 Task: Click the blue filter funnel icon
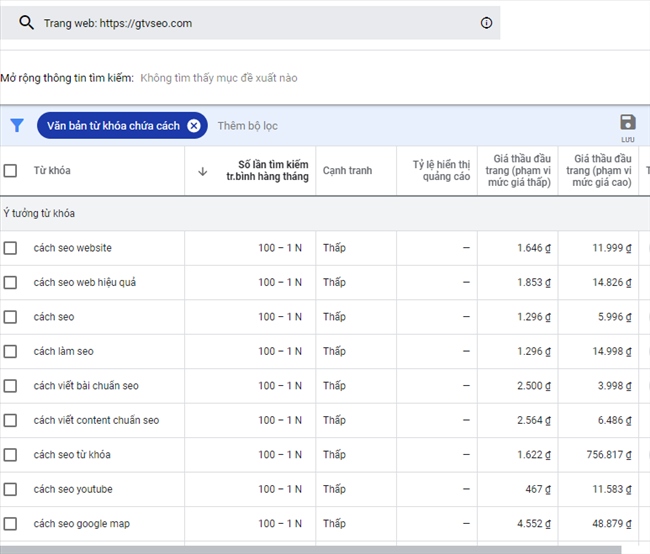tap(17, 126)
